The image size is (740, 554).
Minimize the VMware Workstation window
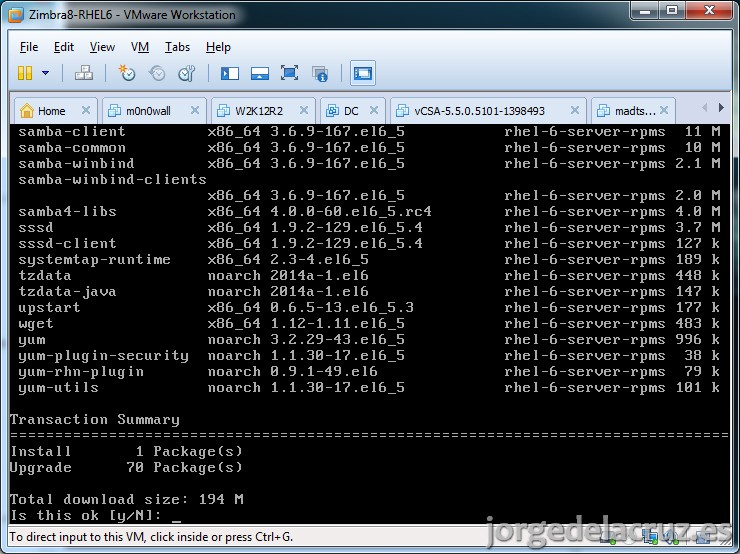pos(645,10)
